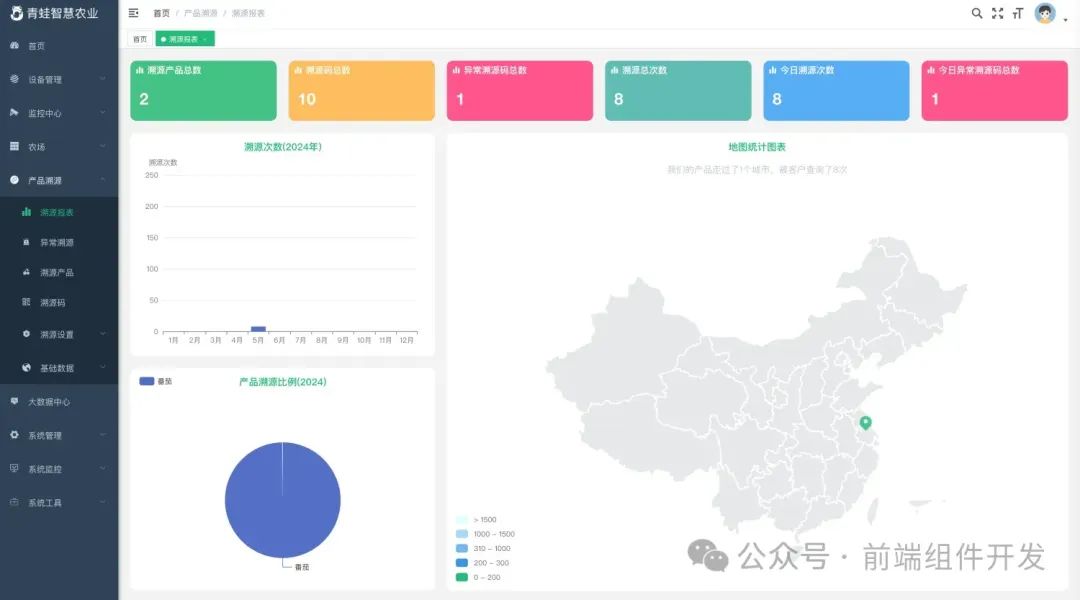Click the > 1500 legend color swatch on map
Screen dimensions: 1080x600
point(459,519)
